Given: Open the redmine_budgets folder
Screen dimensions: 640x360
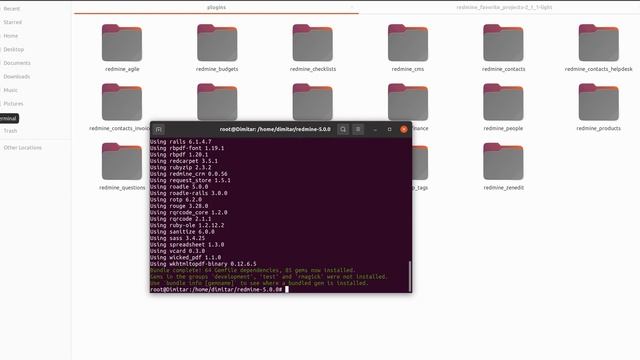Looking at the screenshot, I should [217, 43].
